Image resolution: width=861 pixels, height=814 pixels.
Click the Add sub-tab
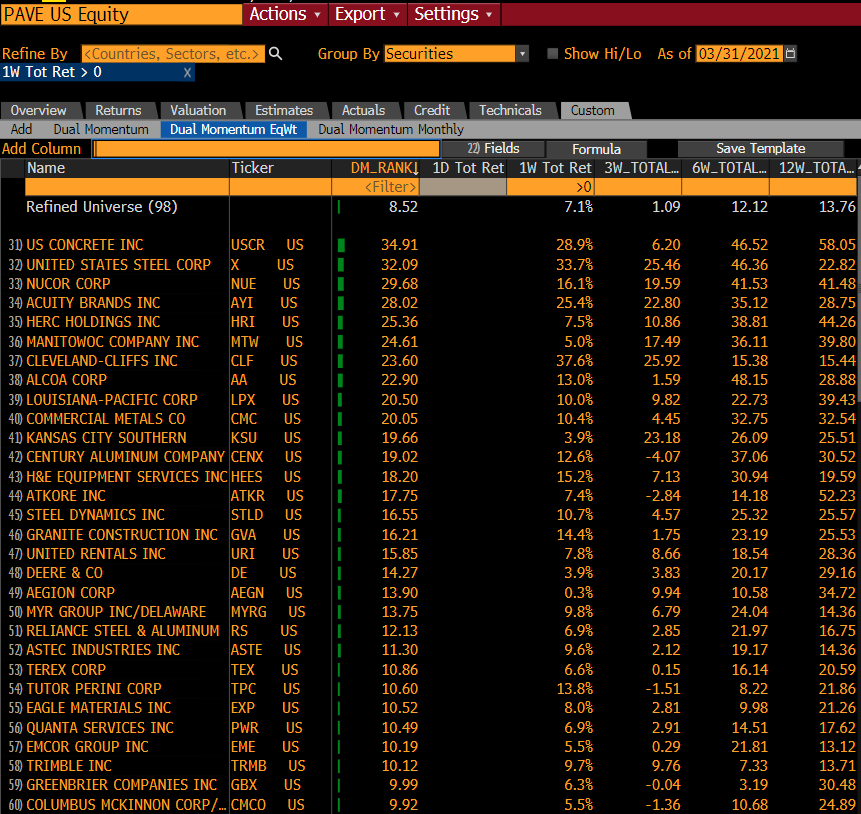[21, 130]
